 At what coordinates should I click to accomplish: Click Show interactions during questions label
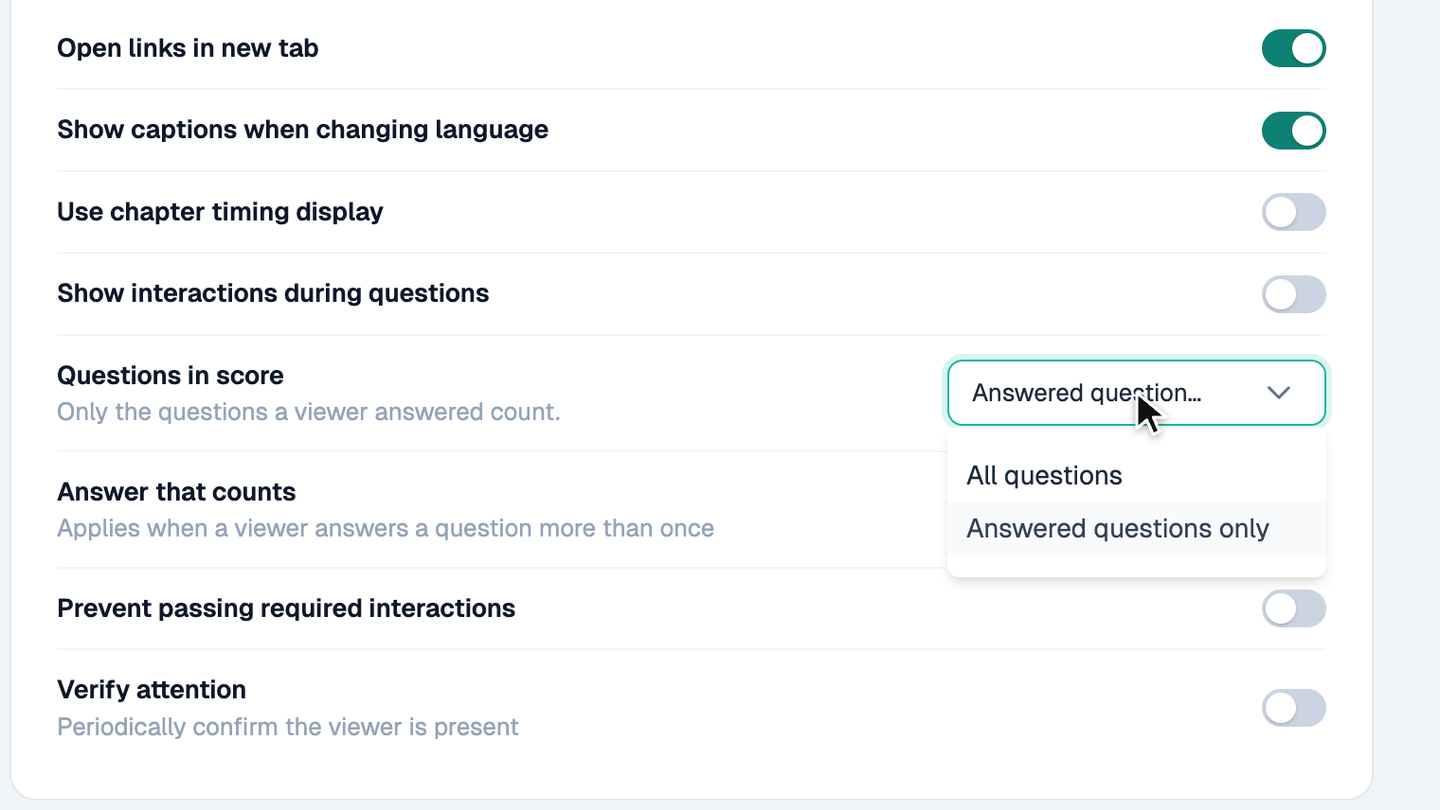point(273,294)
